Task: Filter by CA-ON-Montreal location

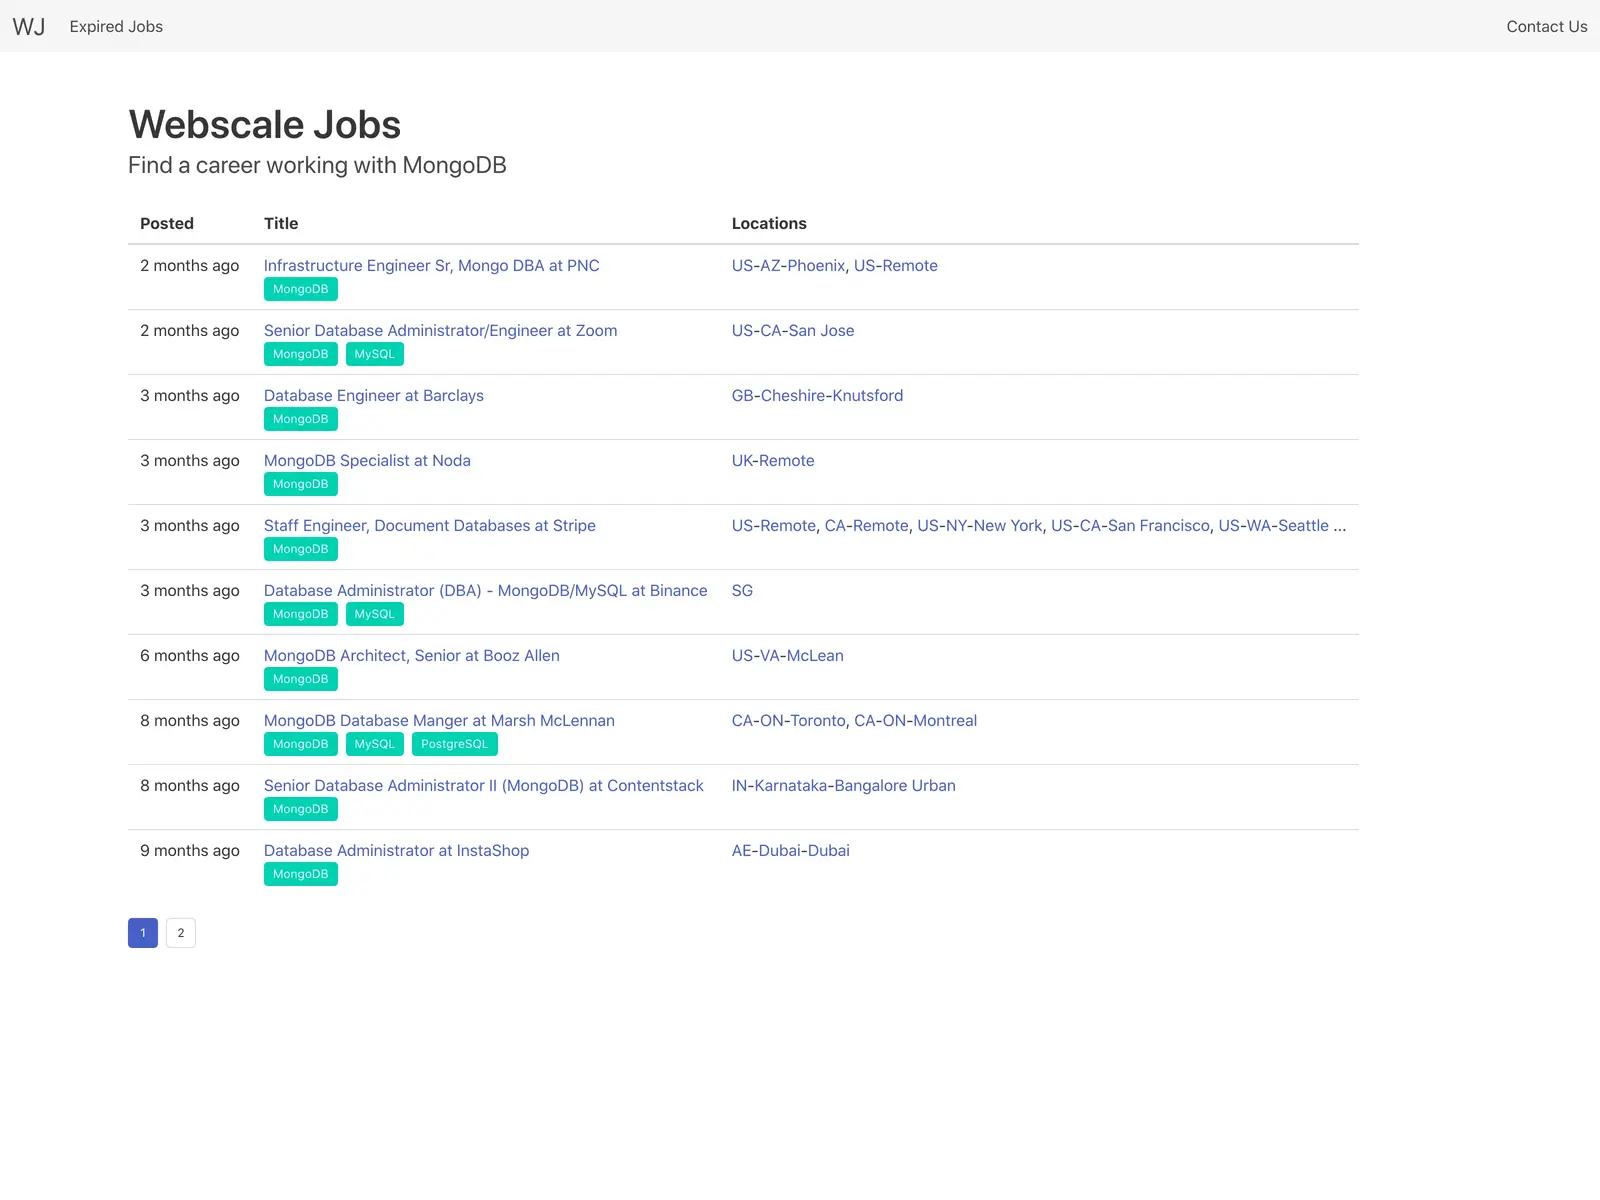Action: click(915, 720)
